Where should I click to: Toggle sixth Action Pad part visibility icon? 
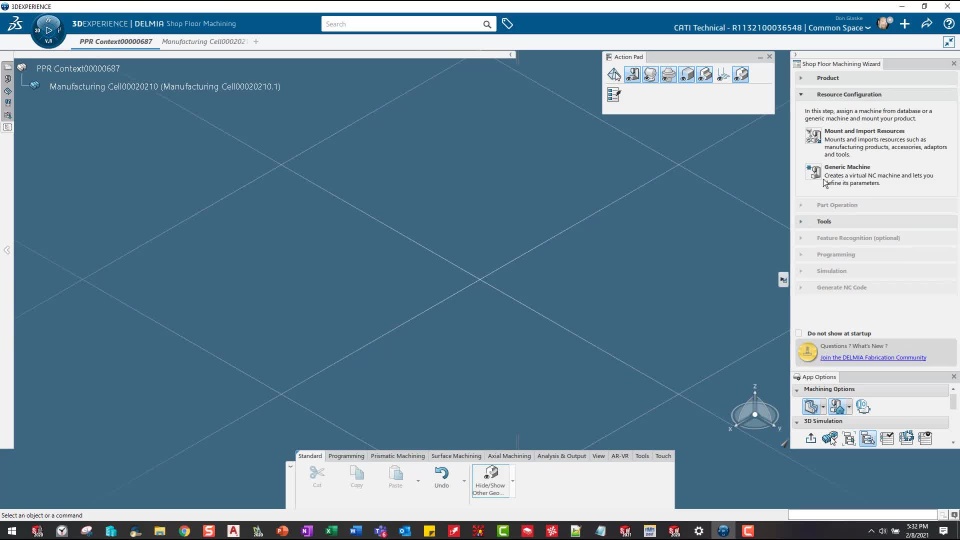[705, 75]
